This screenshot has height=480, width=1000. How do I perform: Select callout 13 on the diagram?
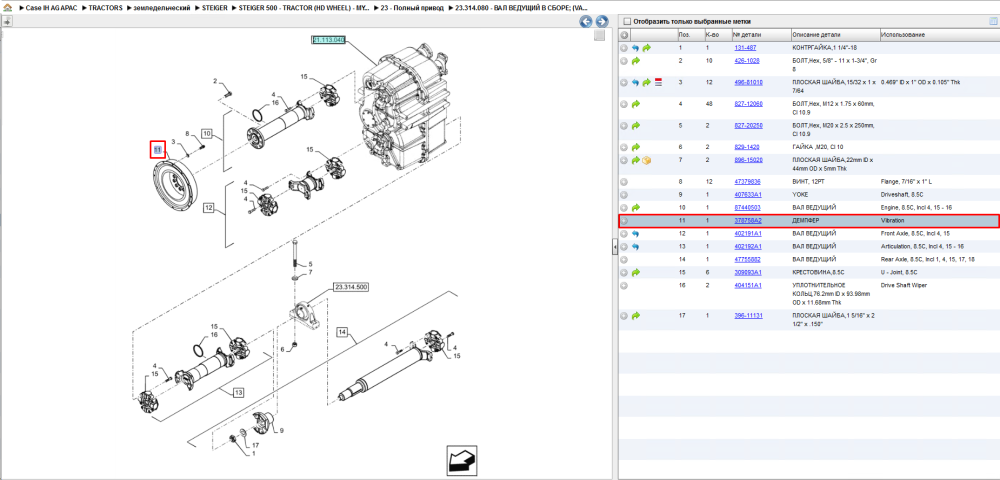point(238,393)
